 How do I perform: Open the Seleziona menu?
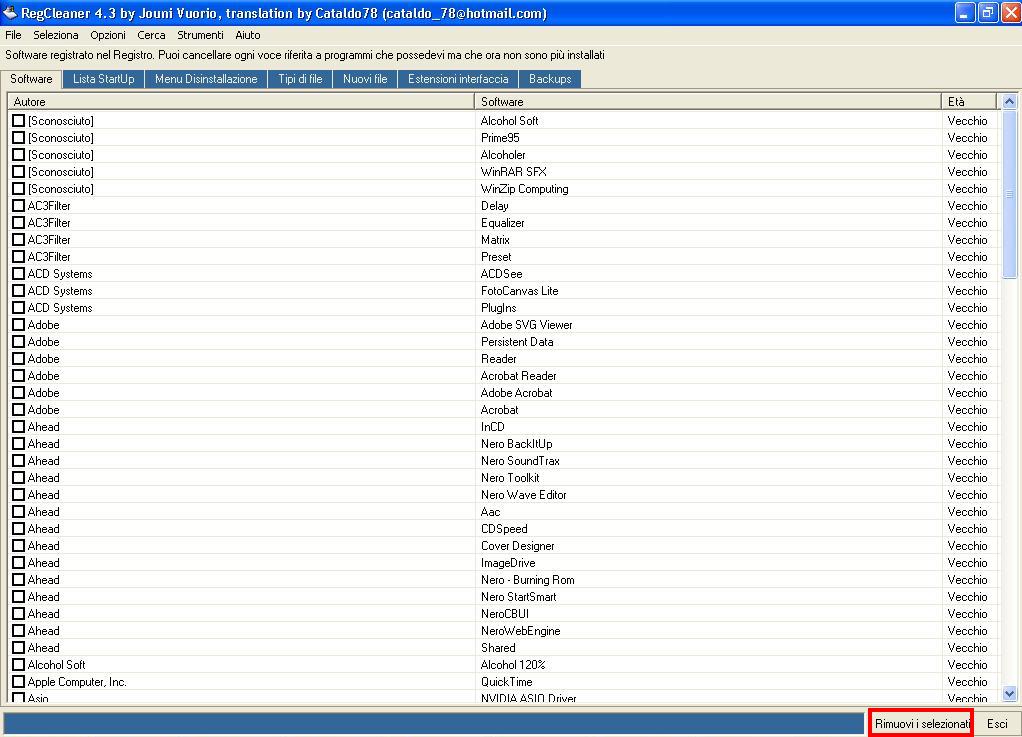(x=55, y=35)
